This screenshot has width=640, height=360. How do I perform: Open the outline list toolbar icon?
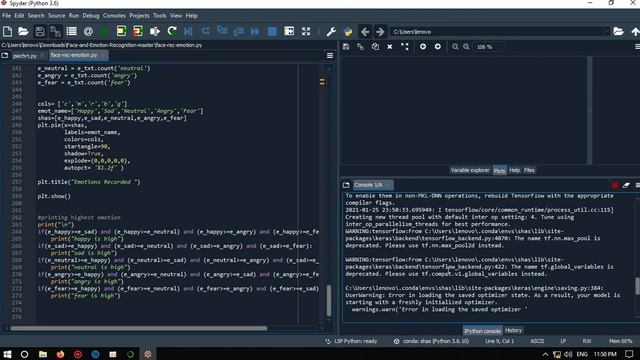[71, 31]
